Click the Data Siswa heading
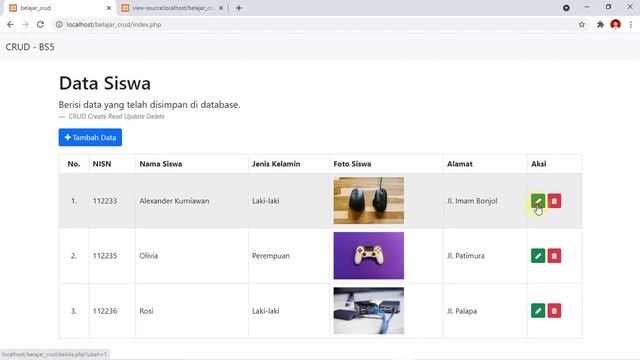Image resolution: width=640 pixels, height=360 pixels. point(105,83)
